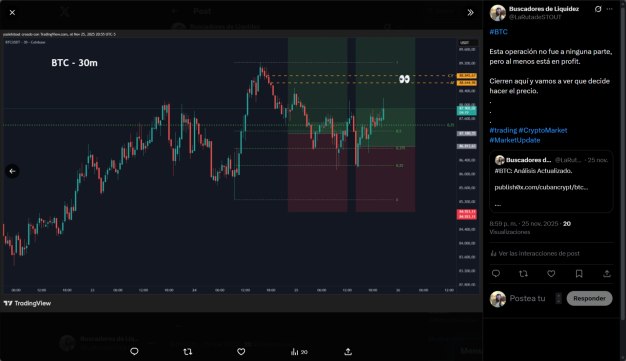
Task: Collapse the side panel with the double chevron
Action: coord(470,12)
